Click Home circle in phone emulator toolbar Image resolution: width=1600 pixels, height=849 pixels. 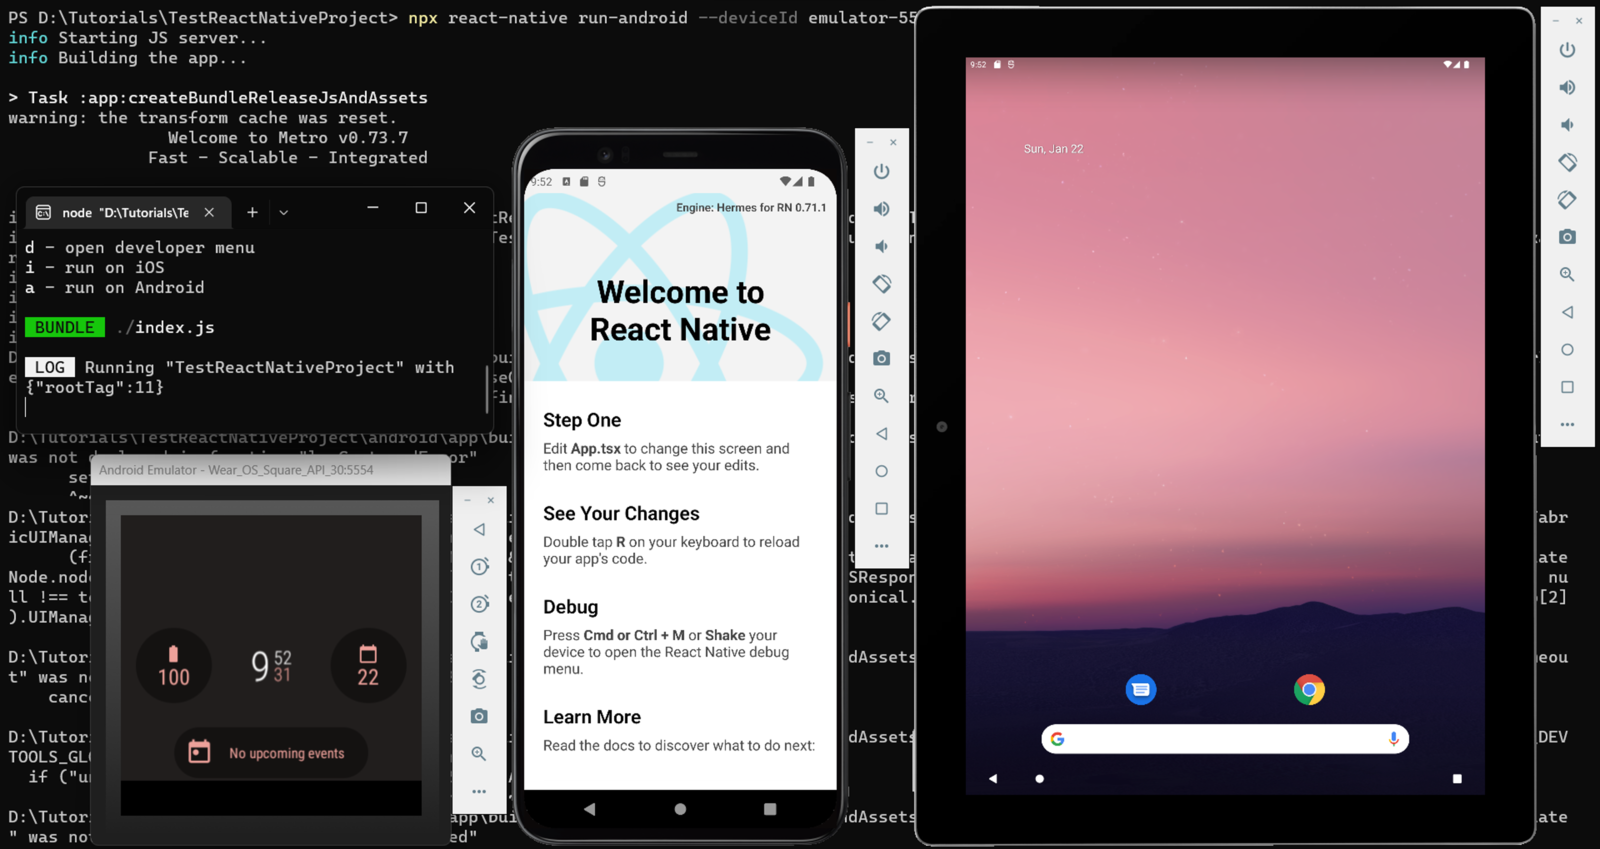tap(881, 471)
